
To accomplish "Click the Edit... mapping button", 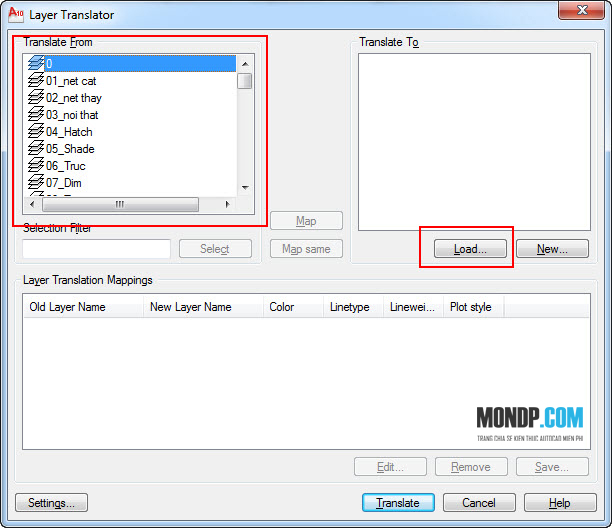I will tap(390, 467).
